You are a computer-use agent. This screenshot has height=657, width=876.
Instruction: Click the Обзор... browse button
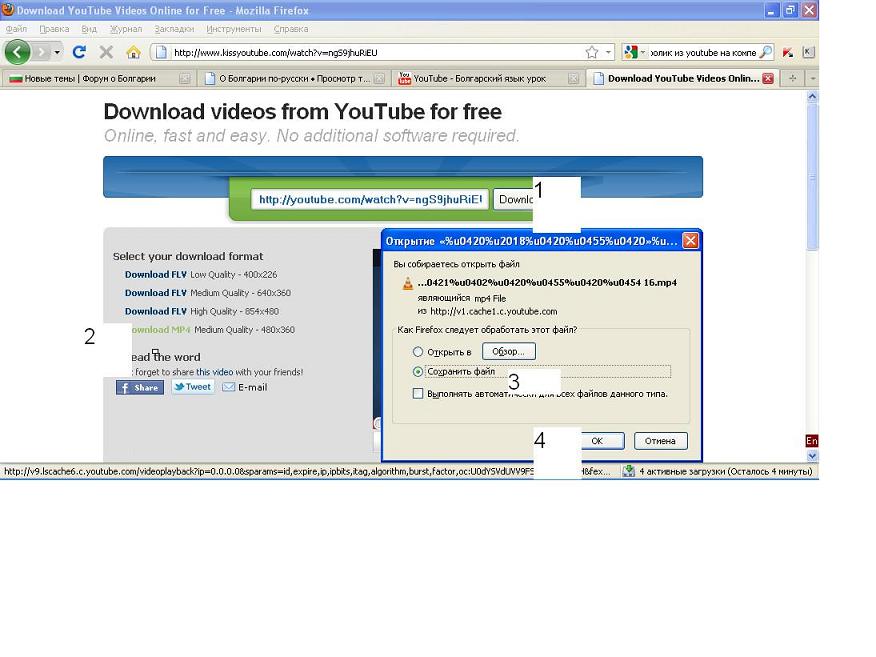[508, 351]
